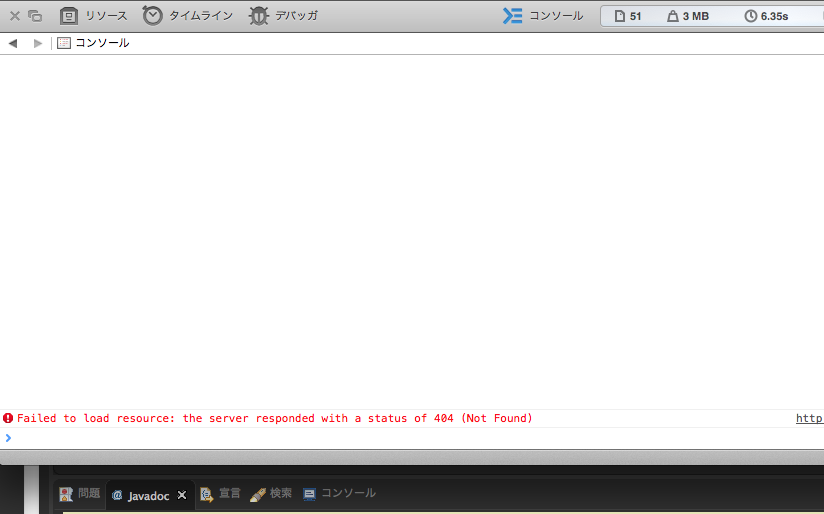The width and height of the screenshot is (824, 514).
Task: Go back with left arrow
Action: 13,43
